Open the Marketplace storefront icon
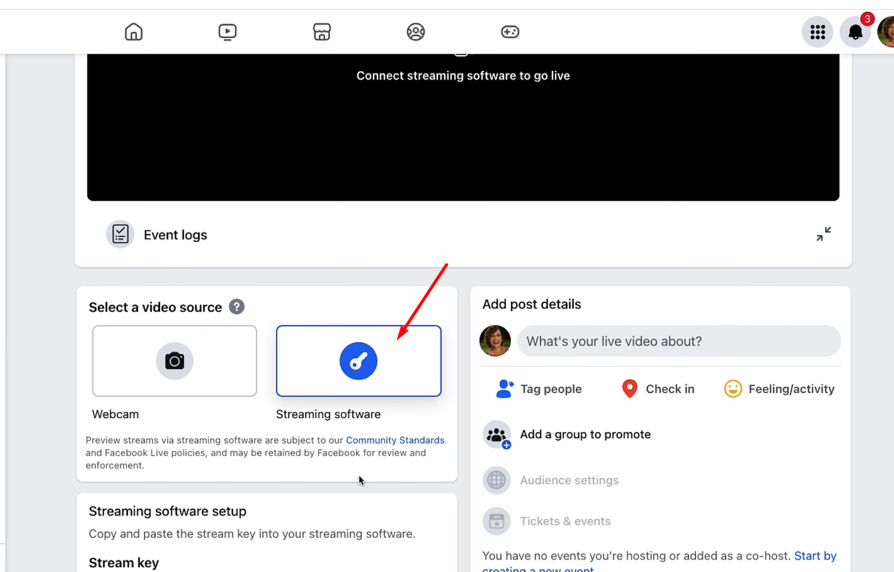This screenshot has height=572, width=894. tap(322, 32)
